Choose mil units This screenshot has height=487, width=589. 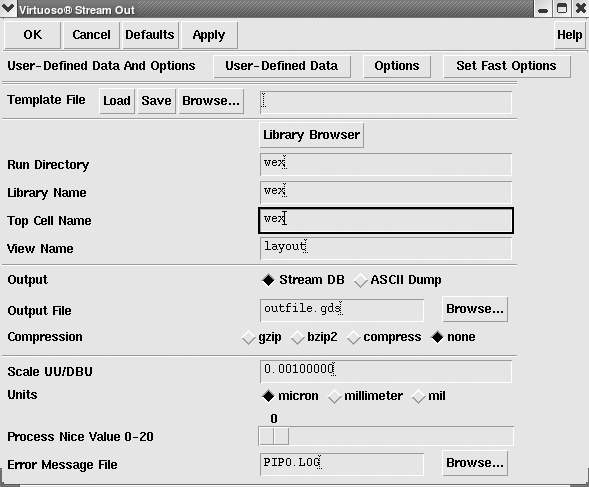429,396
